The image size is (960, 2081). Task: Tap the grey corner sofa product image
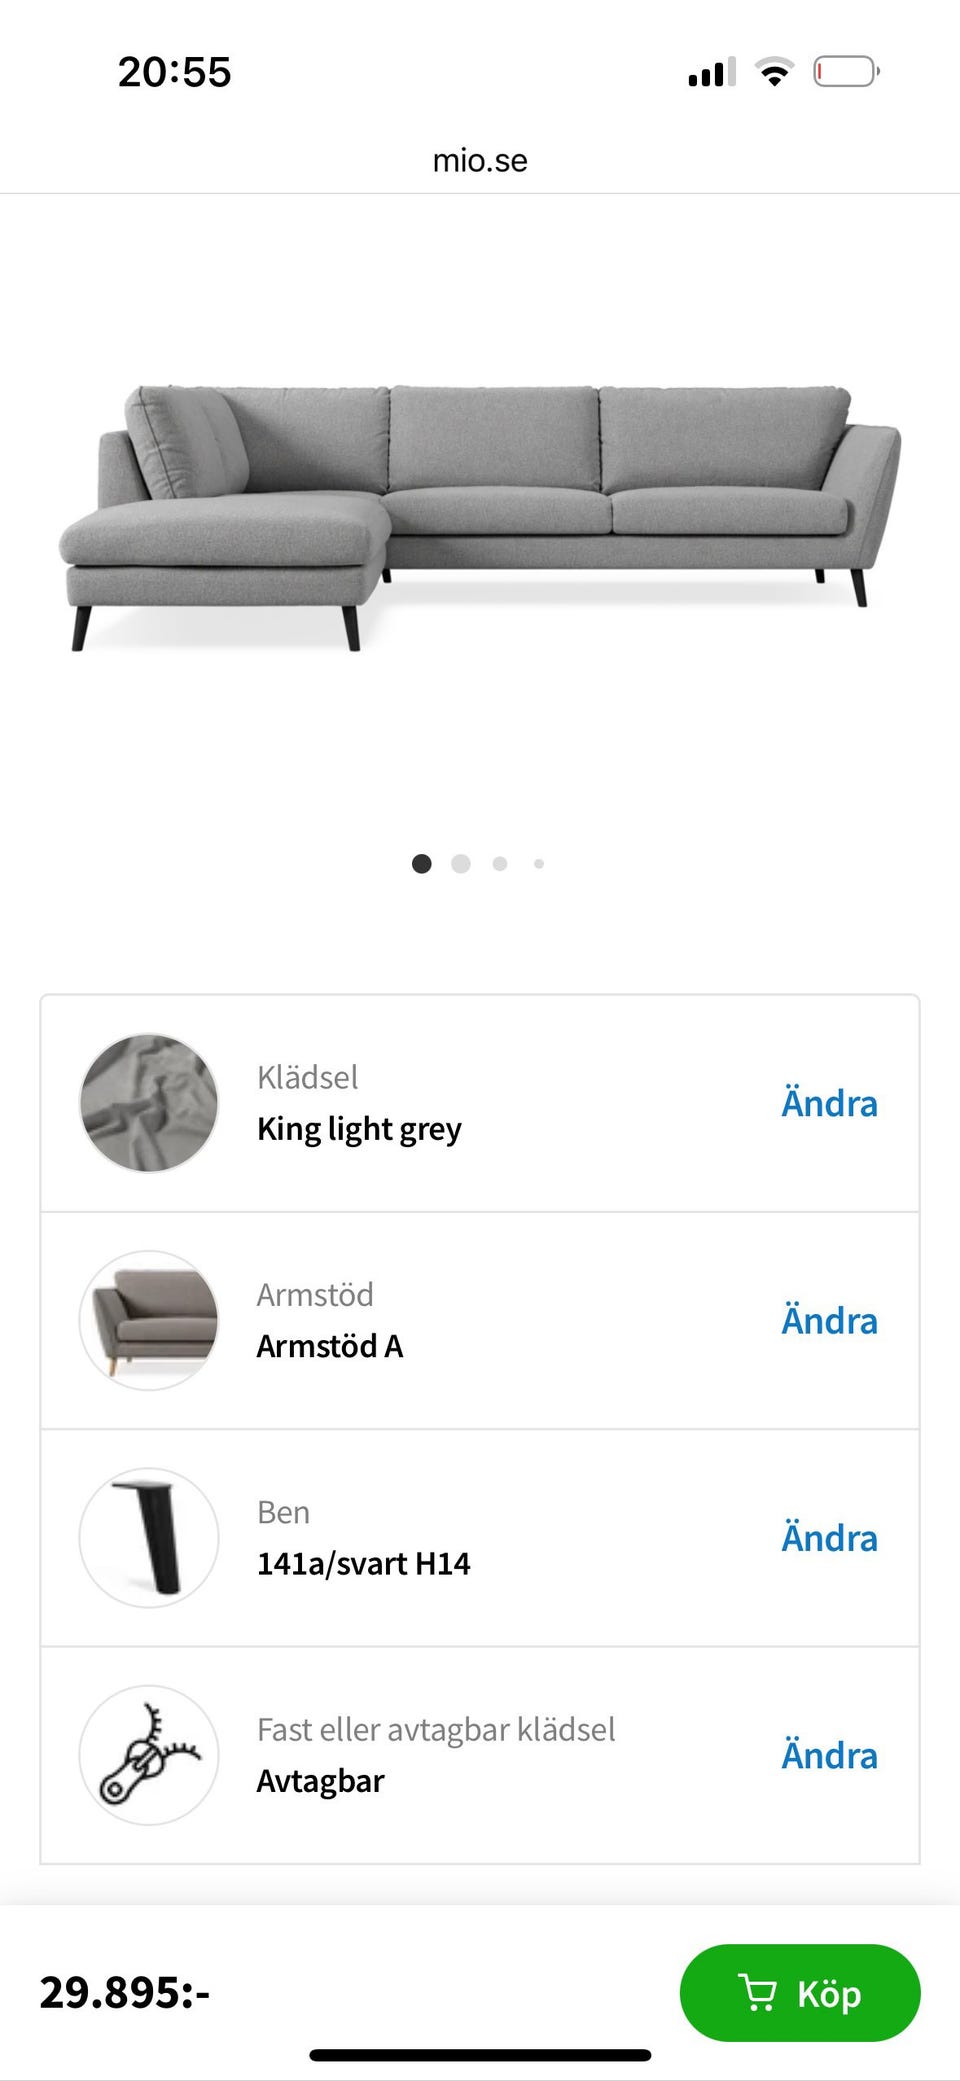[480, 515]
